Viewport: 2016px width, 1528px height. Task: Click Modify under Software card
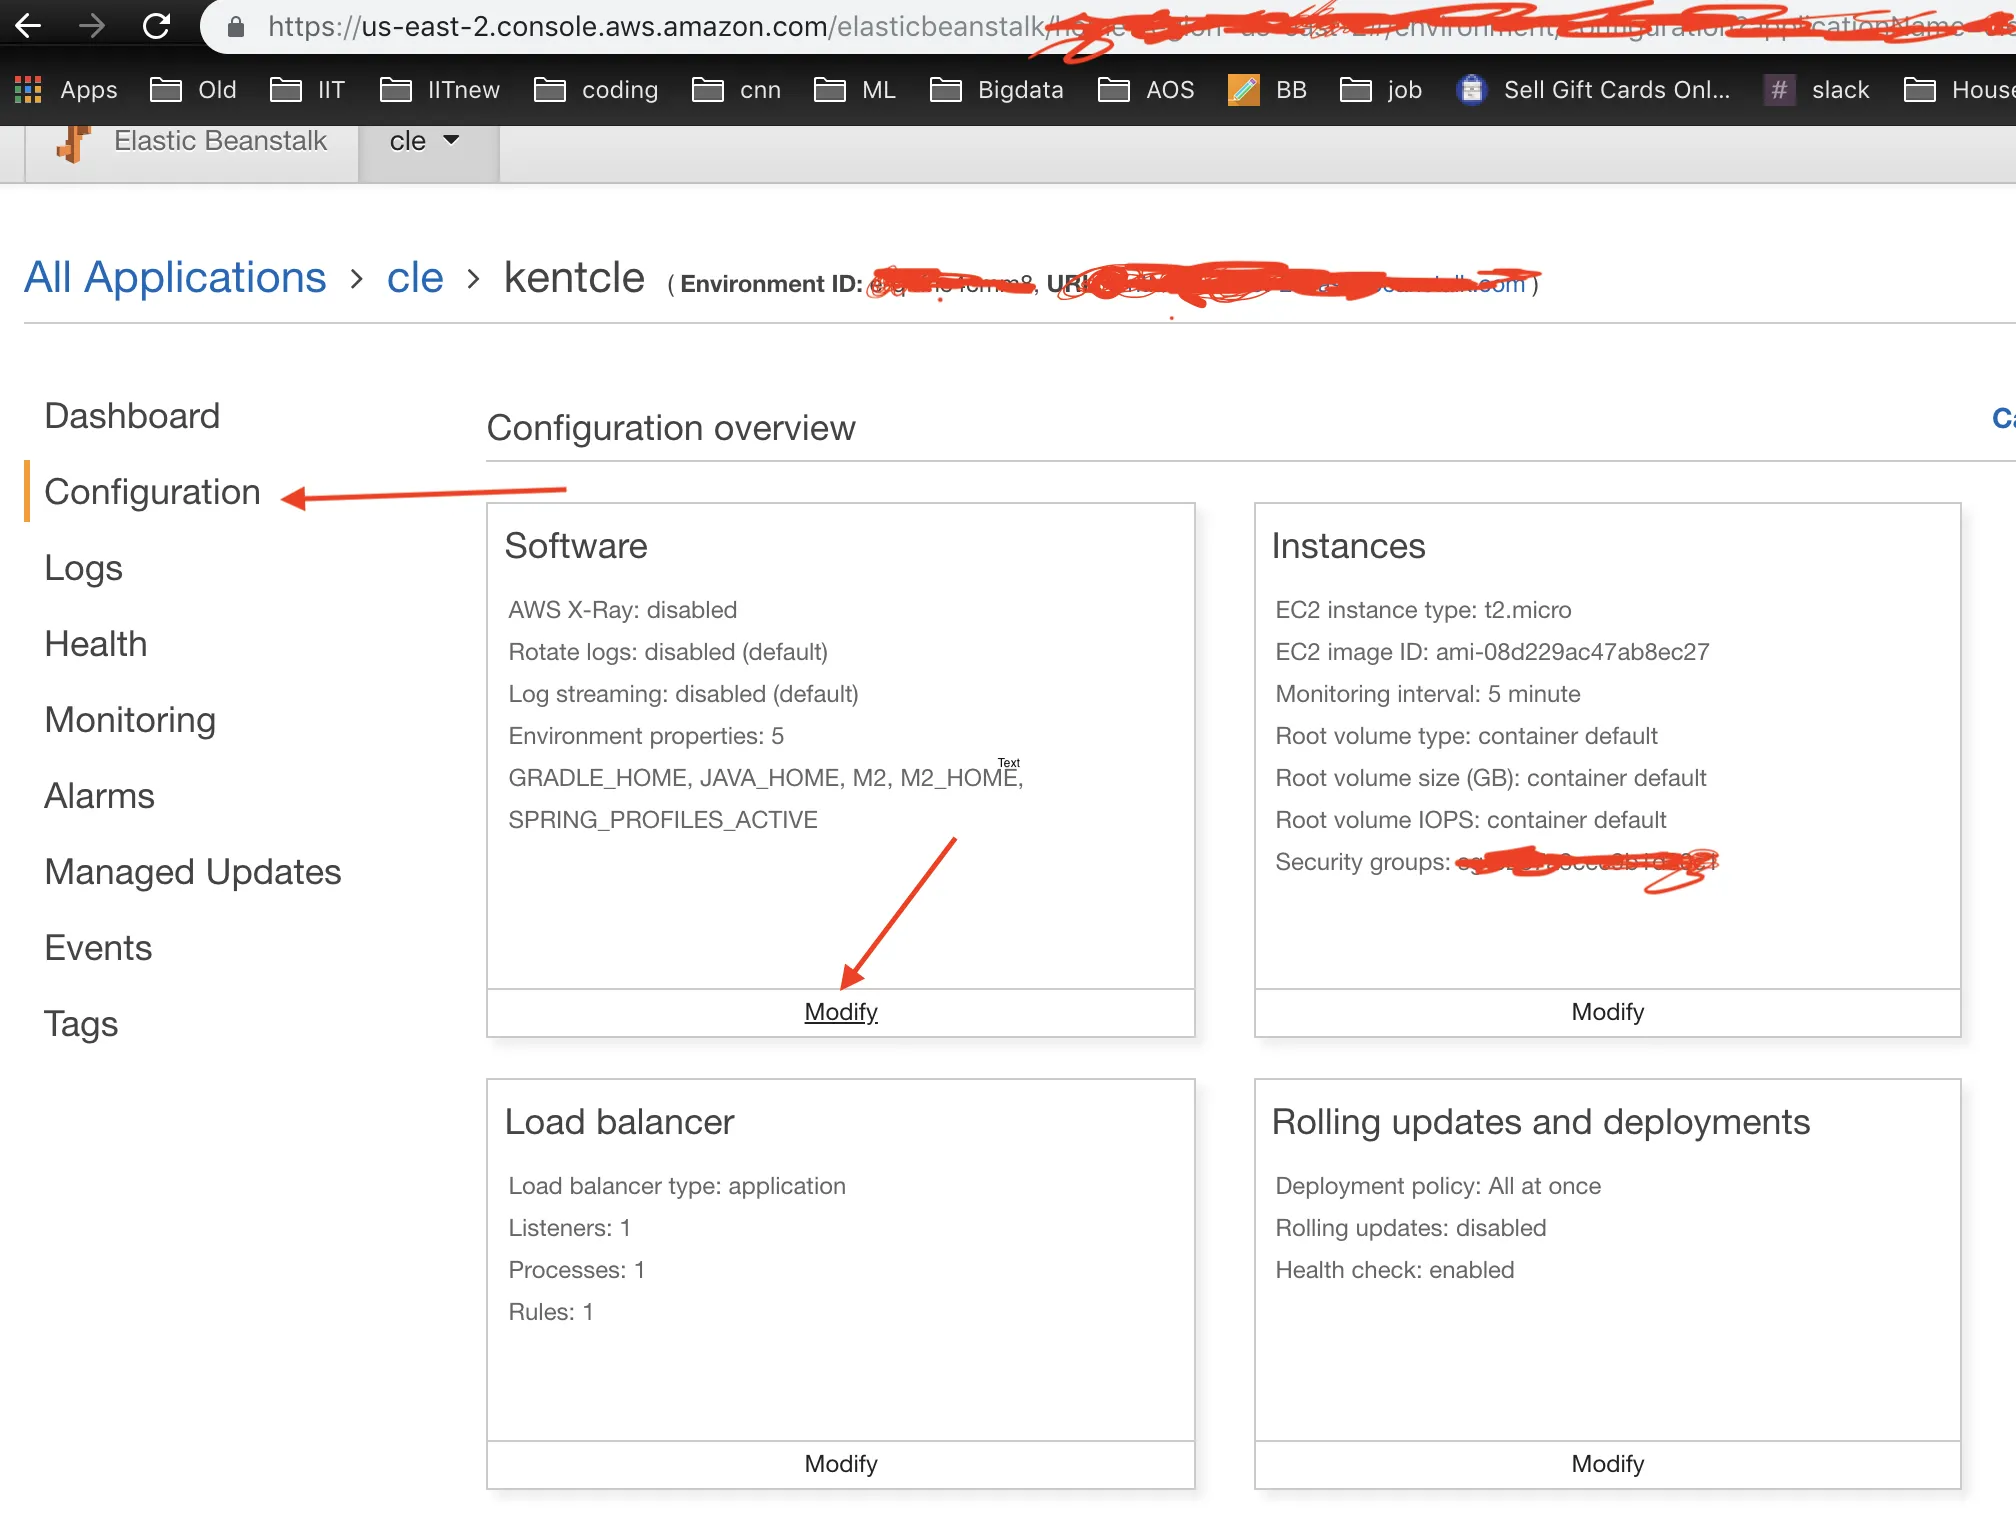click(x=841, y=1012)
